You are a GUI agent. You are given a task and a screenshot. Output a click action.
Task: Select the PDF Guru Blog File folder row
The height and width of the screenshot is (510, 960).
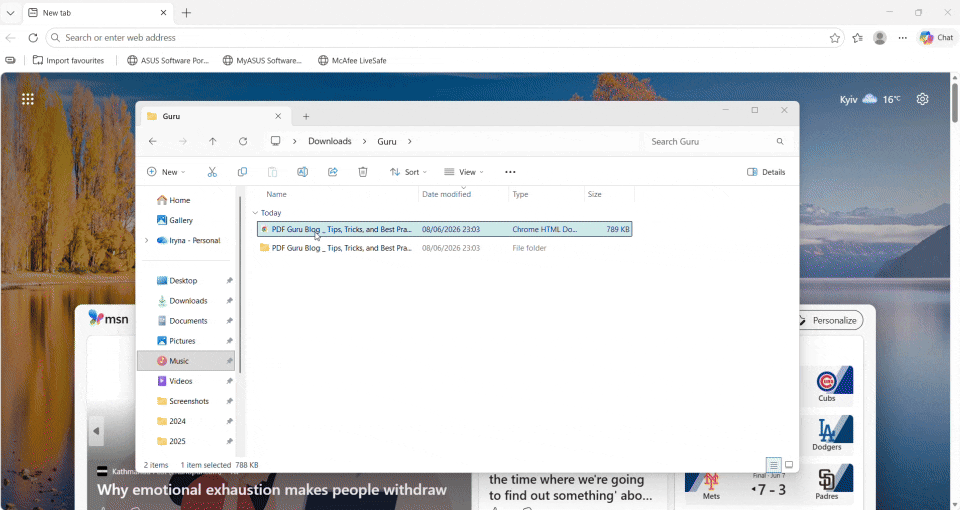(444, 248)
